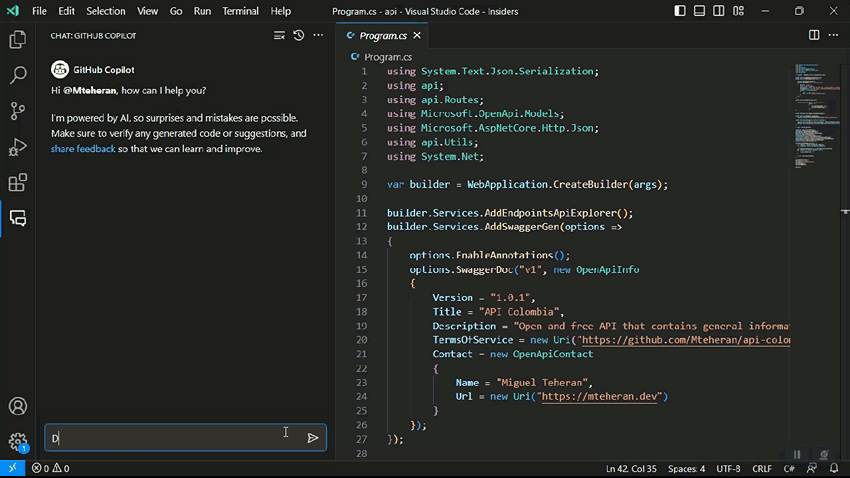Screen dimensions: 850x478
Task: Open the Terminal menu
Action: click(x=240, y=11)
